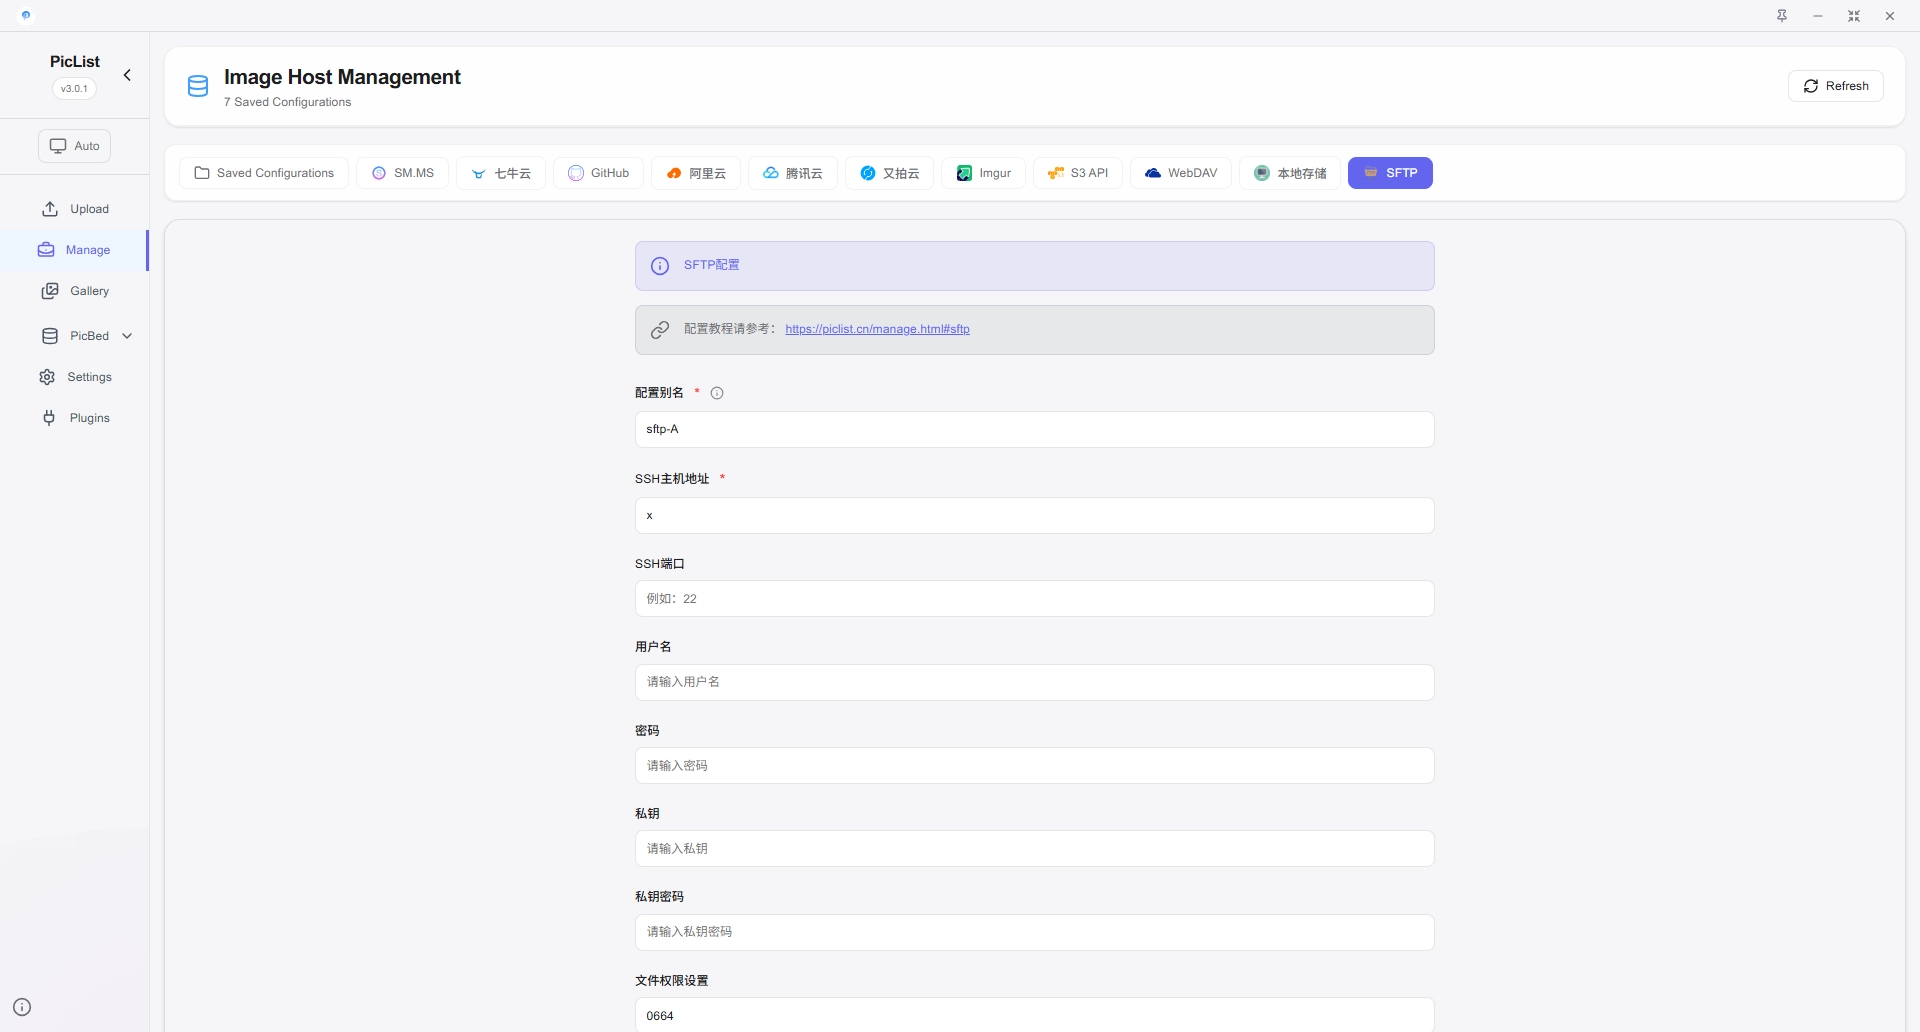Toggle the Auto theme mode button
The width and height of the screenshot is (1920, 1032).
[74, 146]
